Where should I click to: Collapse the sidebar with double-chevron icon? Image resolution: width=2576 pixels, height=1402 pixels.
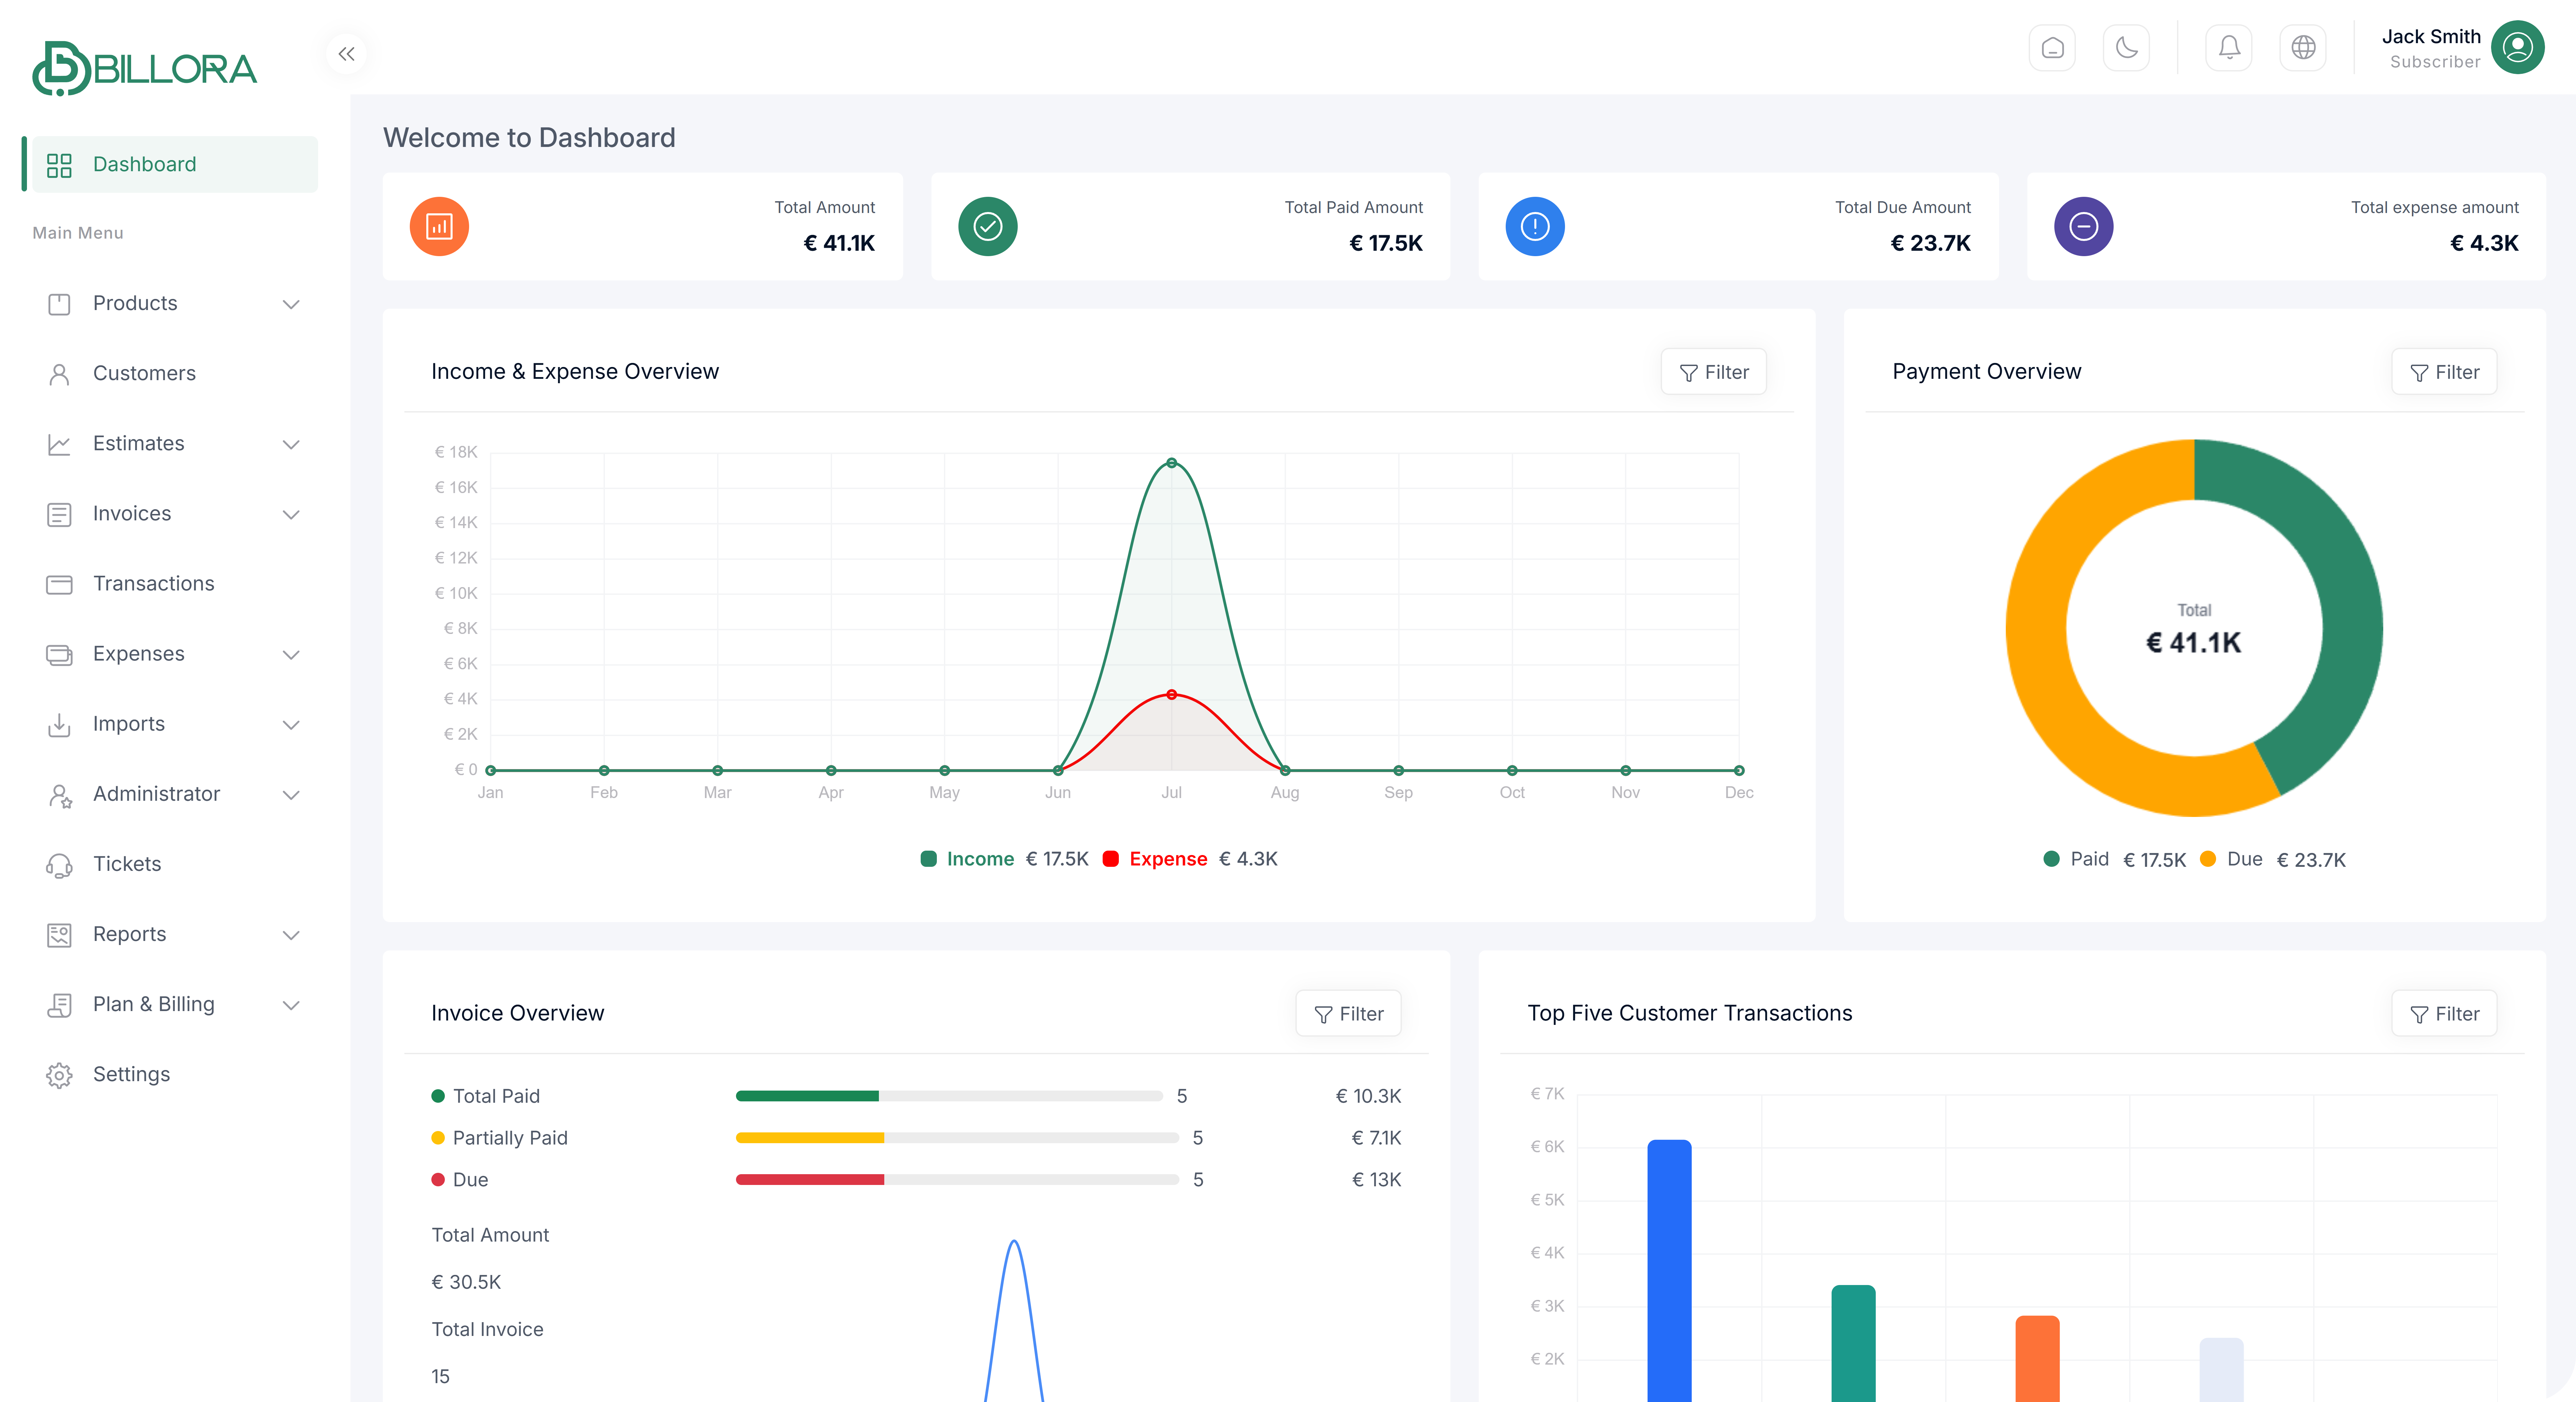click(x=346, y=54)
